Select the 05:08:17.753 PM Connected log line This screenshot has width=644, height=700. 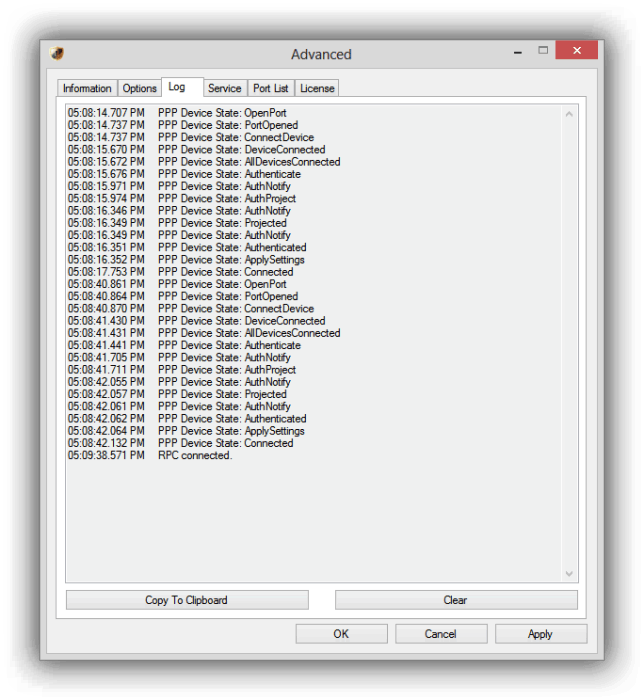tap(180, 272)
